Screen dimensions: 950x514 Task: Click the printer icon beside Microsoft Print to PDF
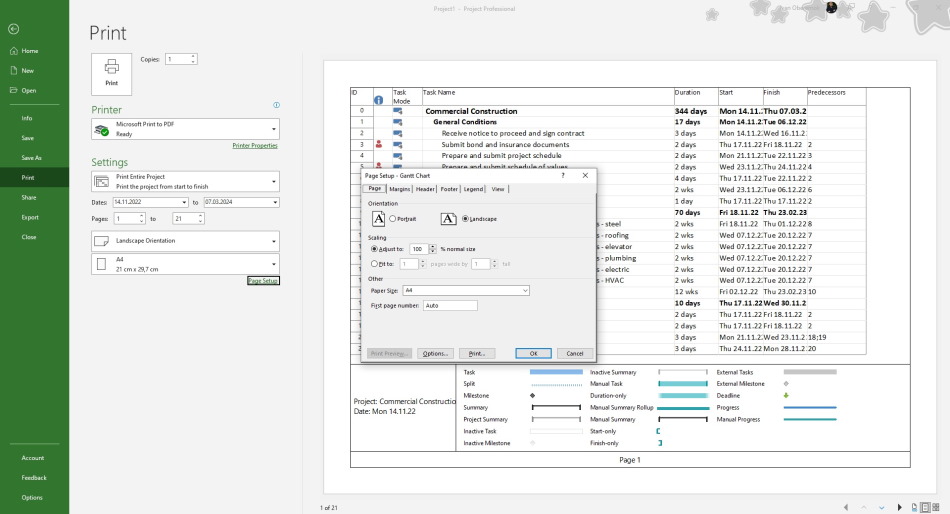tap(101, 129)
